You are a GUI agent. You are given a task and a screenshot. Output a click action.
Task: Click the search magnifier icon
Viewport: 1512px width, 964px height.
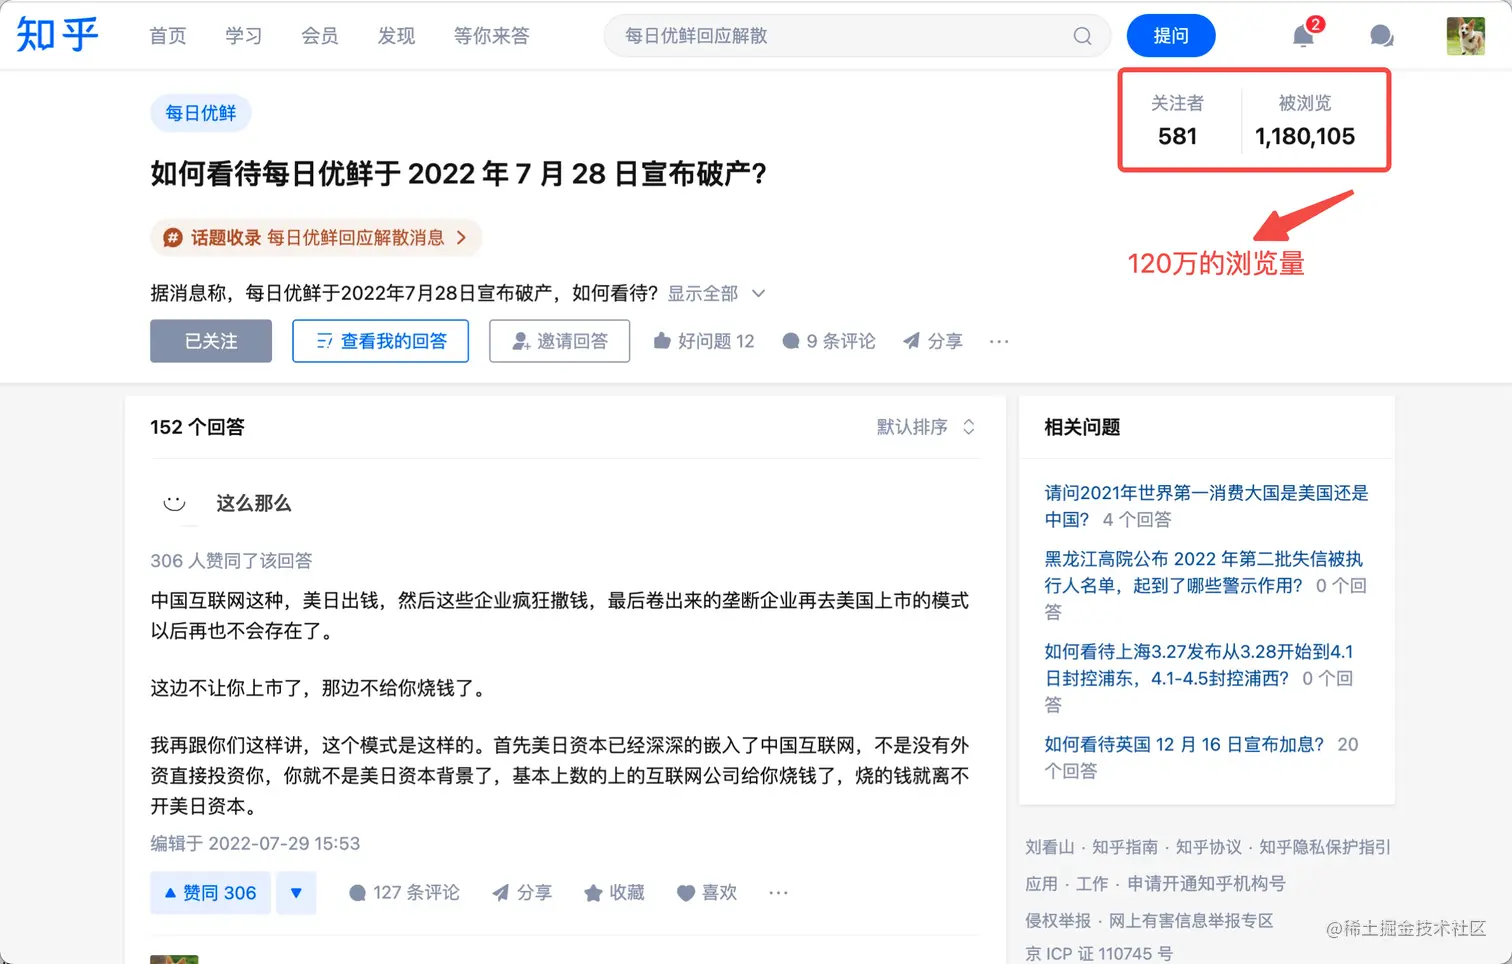1082,36
